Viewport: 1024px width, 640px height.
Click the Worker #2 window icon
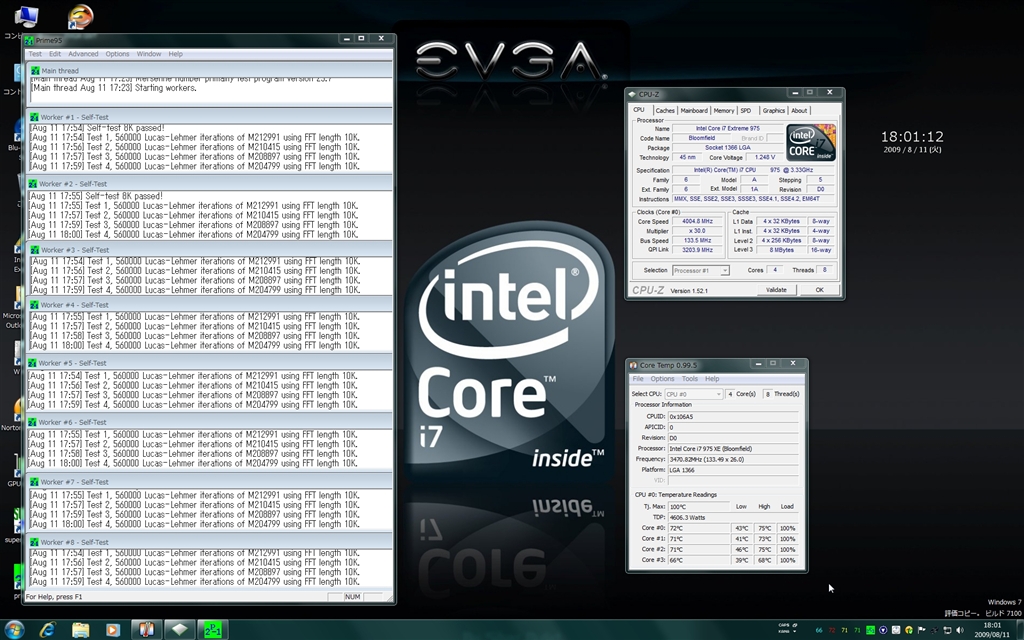tap(33, 184)
